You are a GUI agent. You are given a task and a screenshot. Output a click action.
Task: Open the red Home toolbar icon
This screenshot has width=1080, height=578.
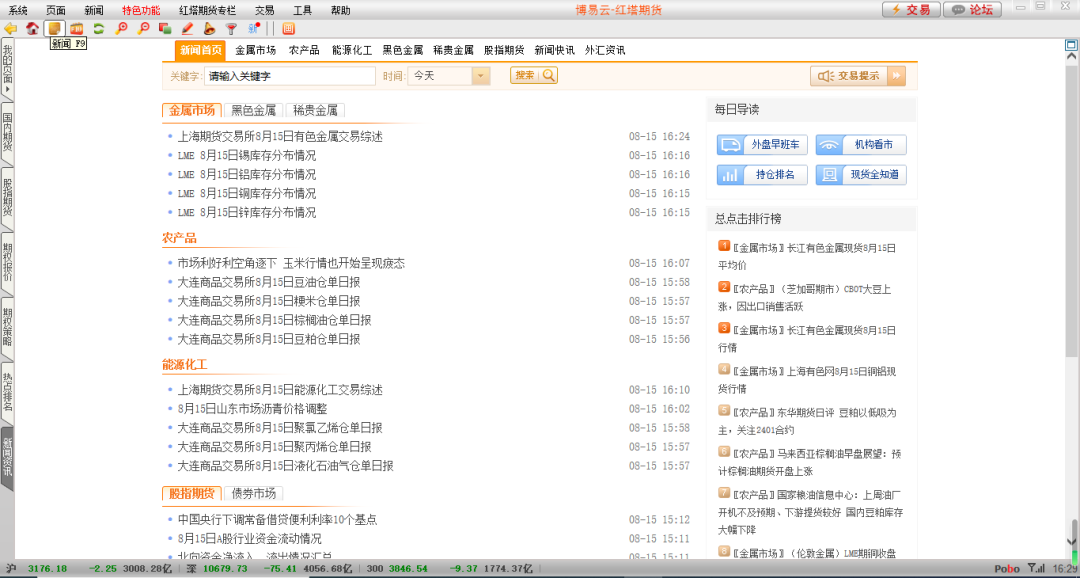[x=32, y=28]
